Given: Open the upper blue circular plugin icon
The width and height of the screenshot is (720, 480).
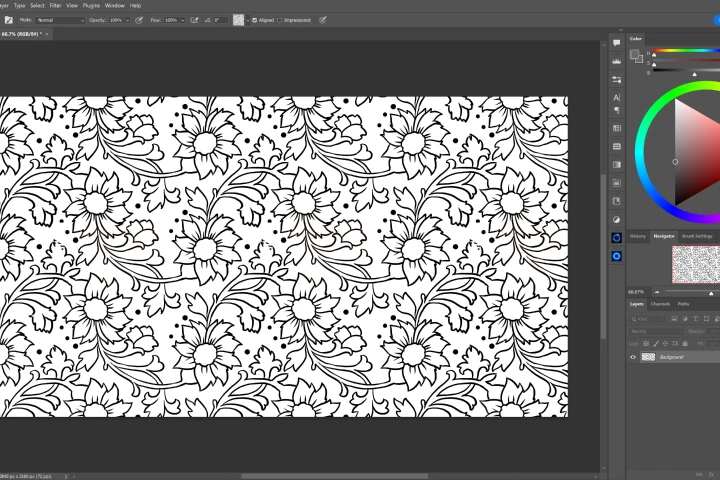Looking at the screenshot, I should tap(617, 237).
